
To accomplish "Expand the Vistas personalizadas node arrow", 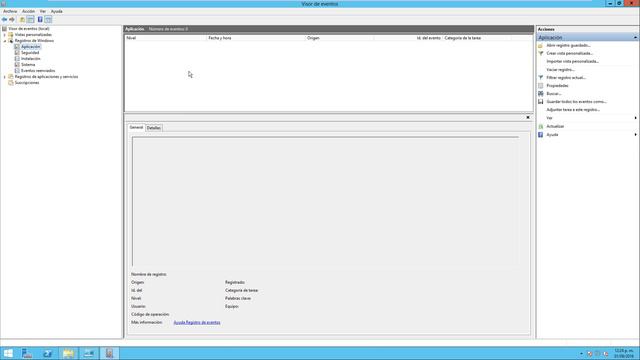I will click(5, 35).
